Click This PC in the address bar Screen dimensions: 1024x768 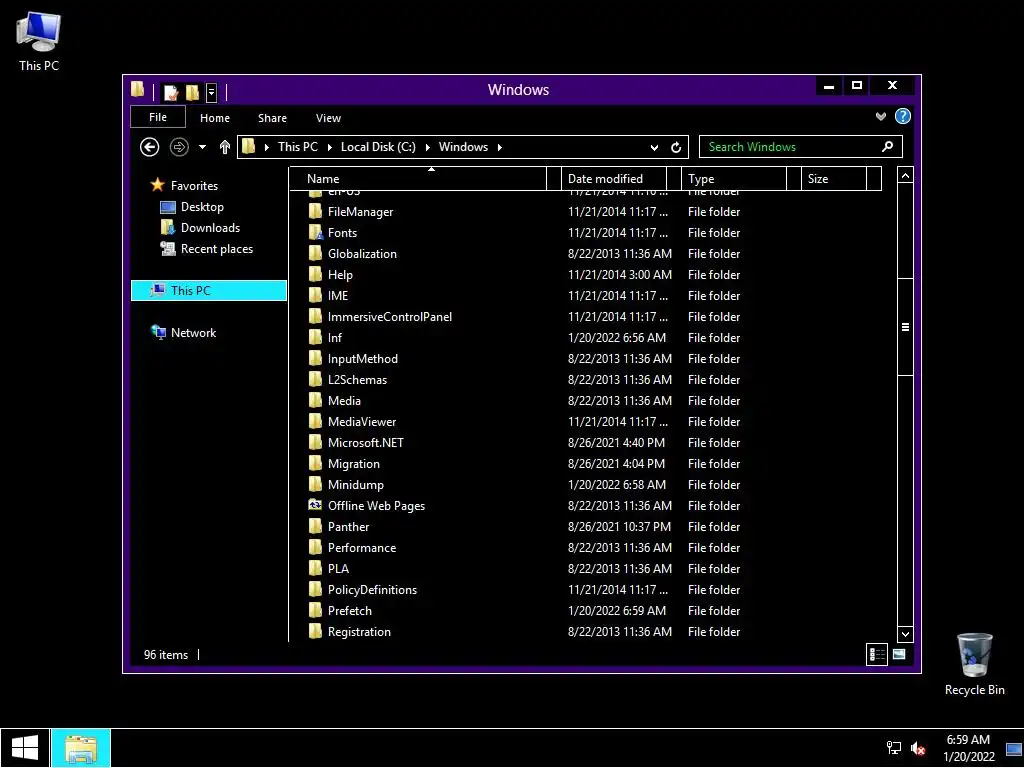tap(298, 147)
